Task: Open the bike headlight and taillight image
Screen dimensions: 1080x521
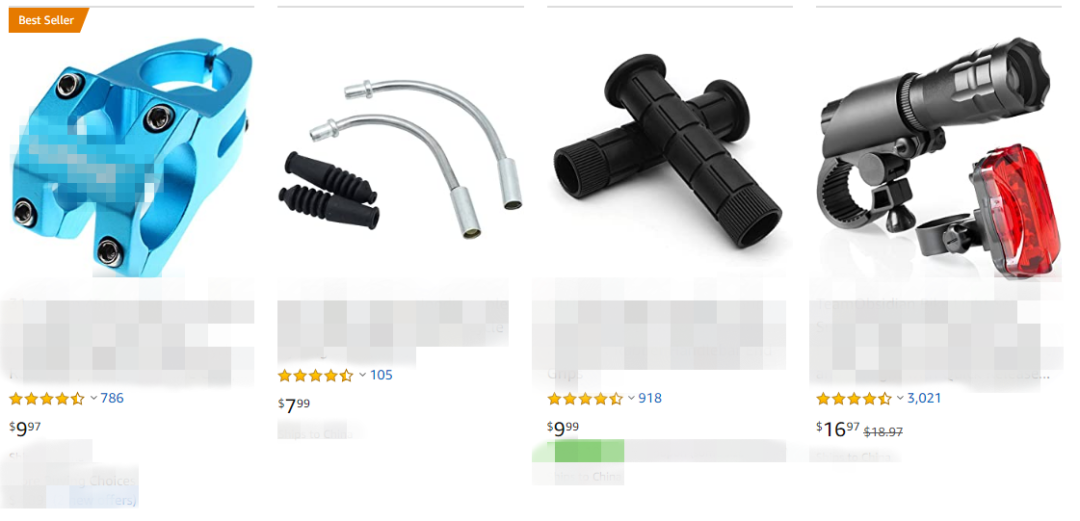Action: click(x=937, y=157)
